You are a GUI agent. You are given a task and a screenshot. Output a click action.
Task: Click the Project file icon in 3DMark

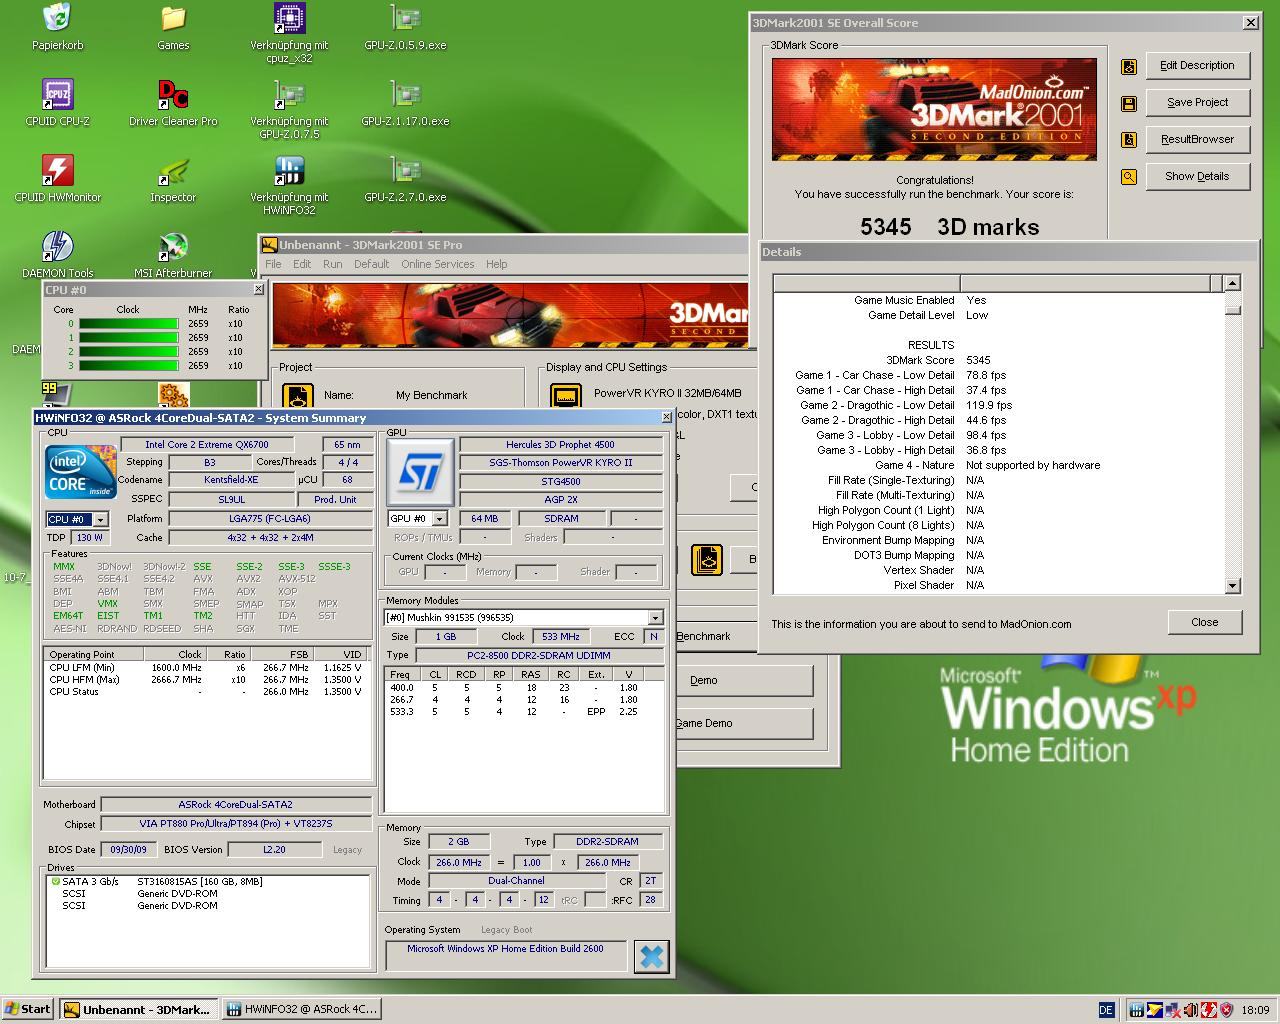pyautogui.click(x=297, y=396)
